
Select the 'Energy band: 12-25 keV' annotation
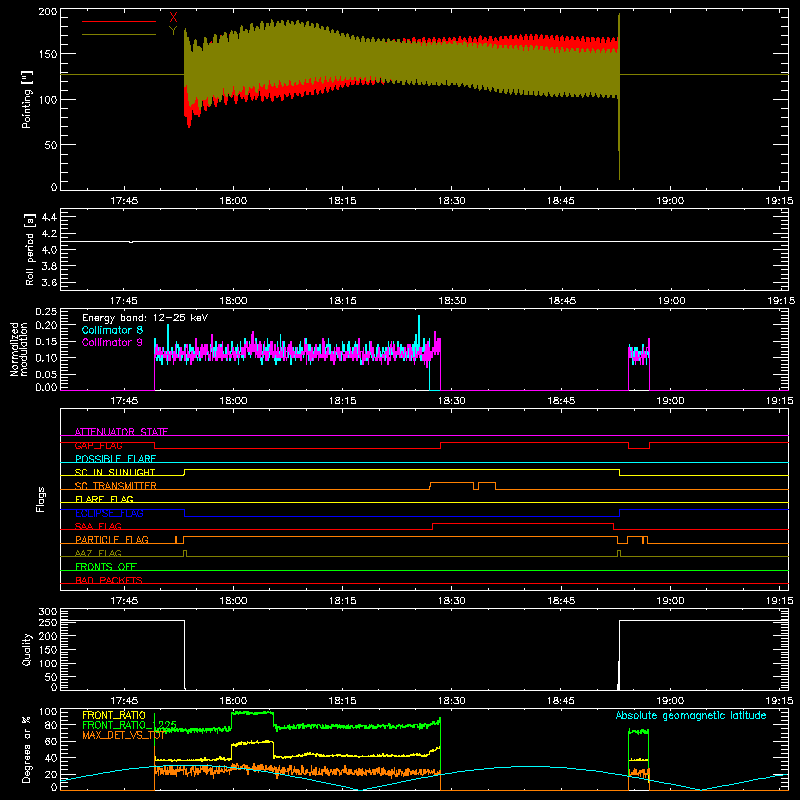(145, 318)
